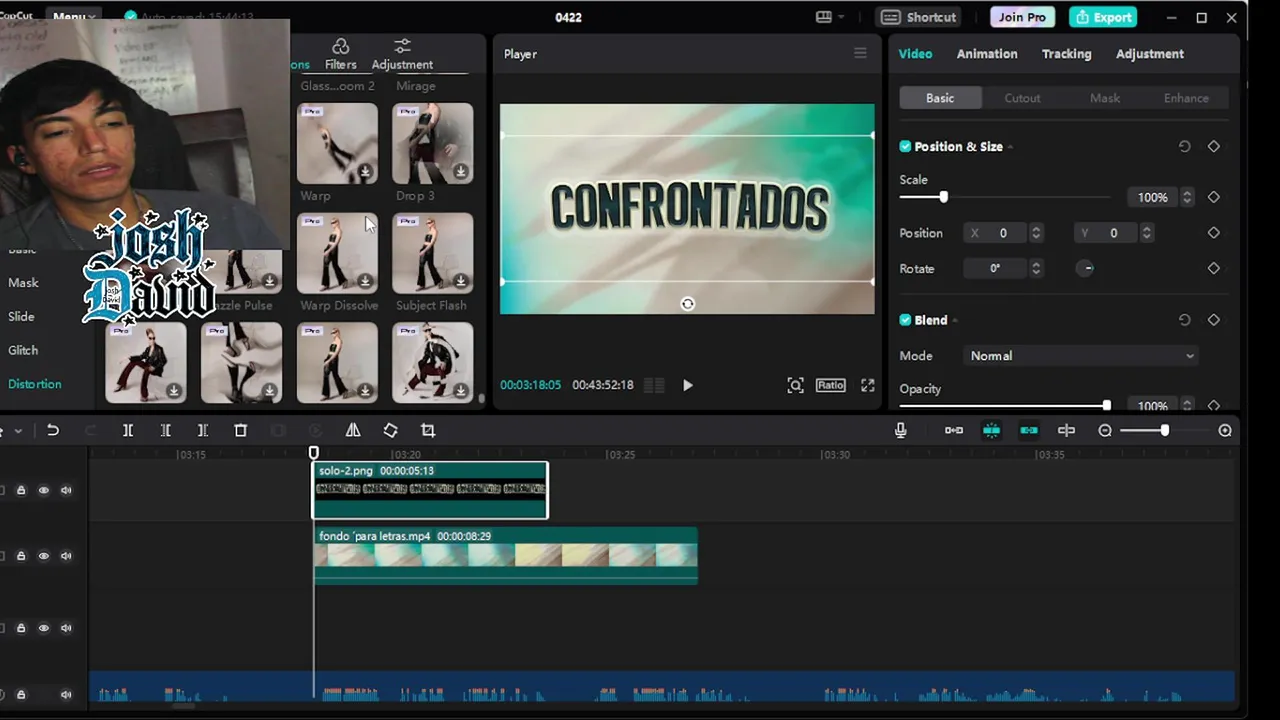Viewport: 1280px width, 720px height.
Task: Zoom in the timeline
Action: 1225,430
